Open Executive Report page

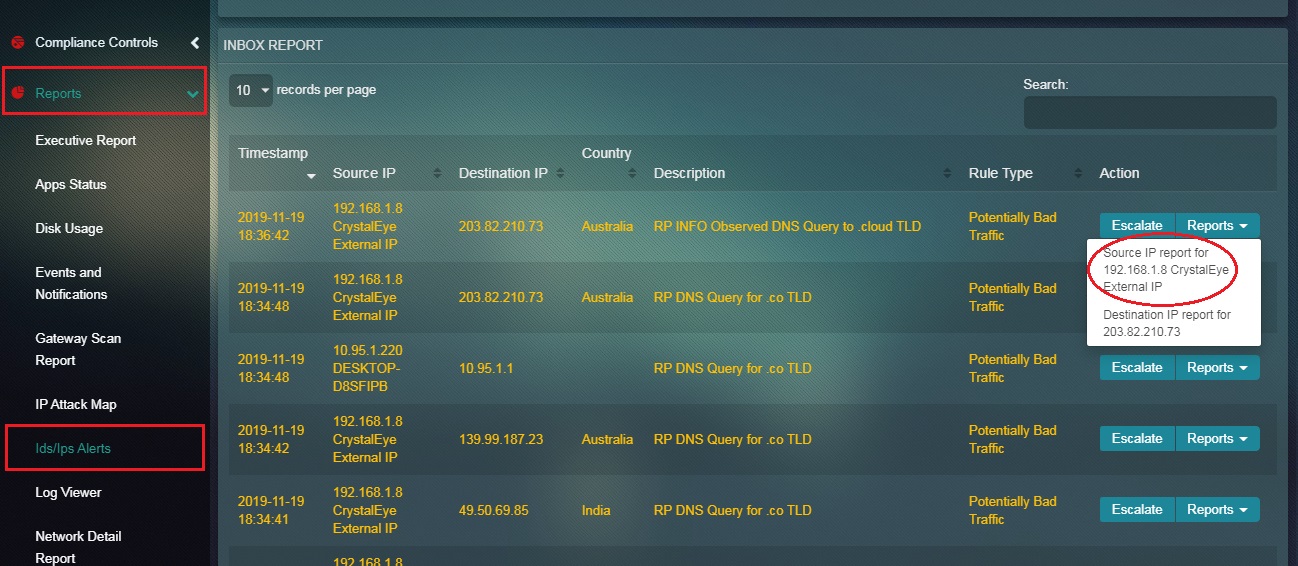point(86,141)
